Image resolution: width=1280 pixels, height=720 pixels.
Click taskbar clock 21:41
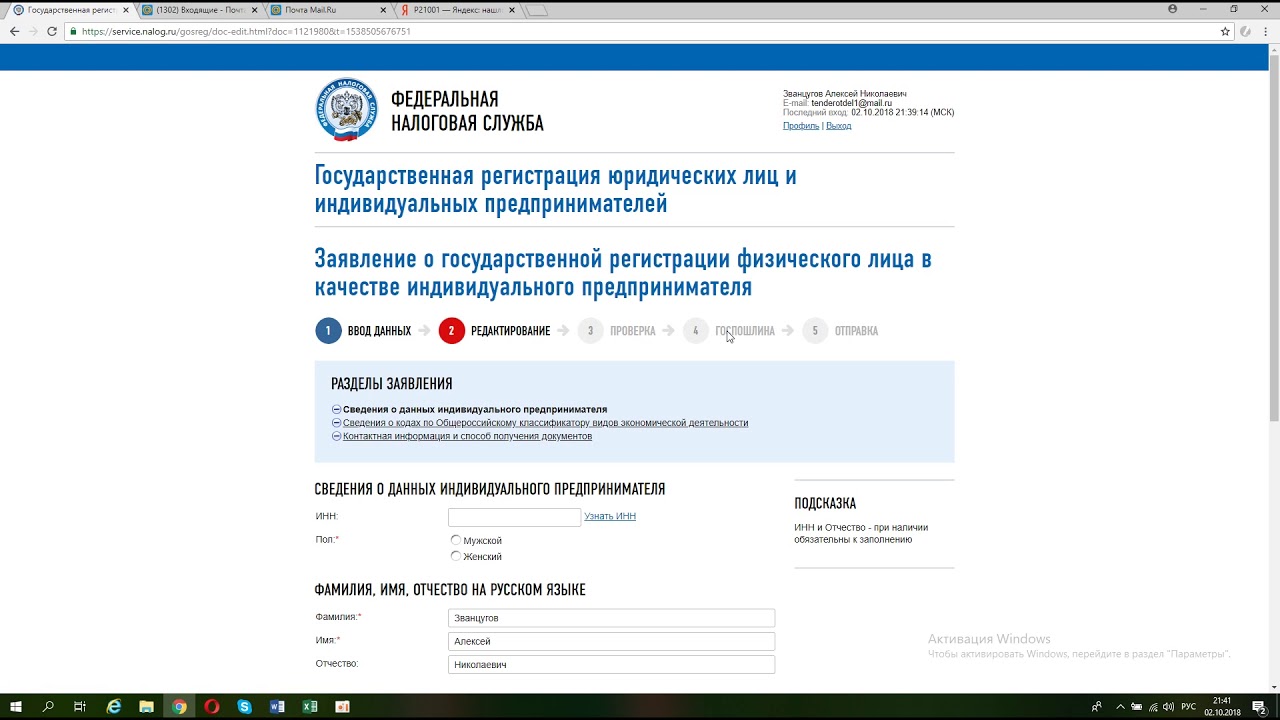[x=1222, y=707]
